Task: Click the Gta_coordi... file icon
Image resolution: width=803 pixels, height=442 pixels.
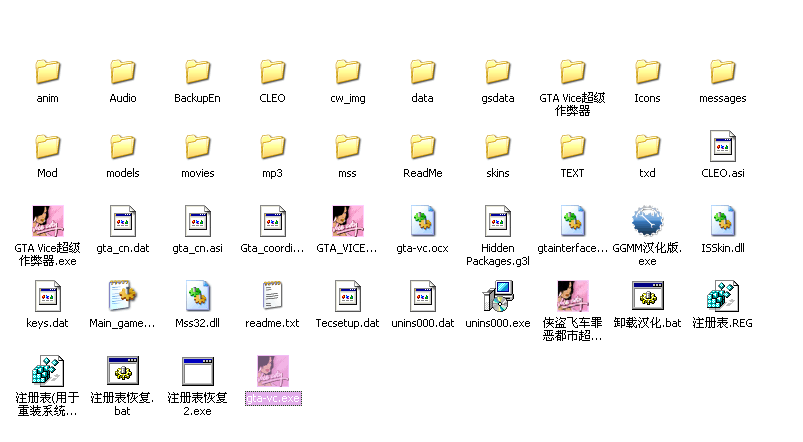Action: pyautogui.click(x=272, y=221)
